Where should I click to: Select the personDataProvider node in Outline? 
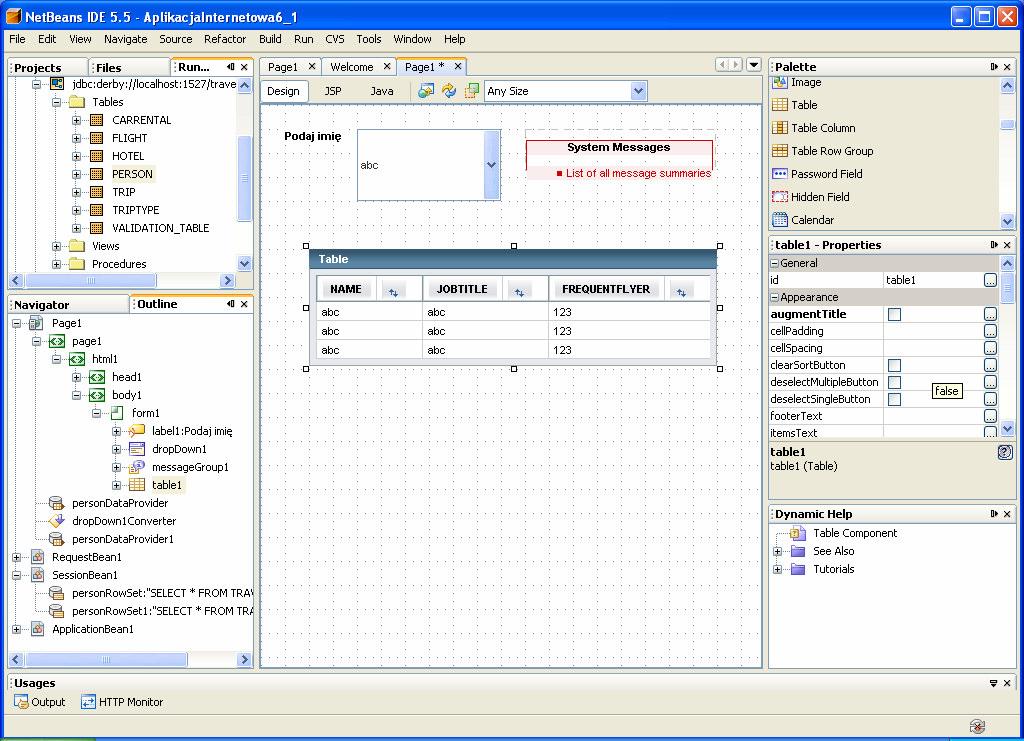120,503
